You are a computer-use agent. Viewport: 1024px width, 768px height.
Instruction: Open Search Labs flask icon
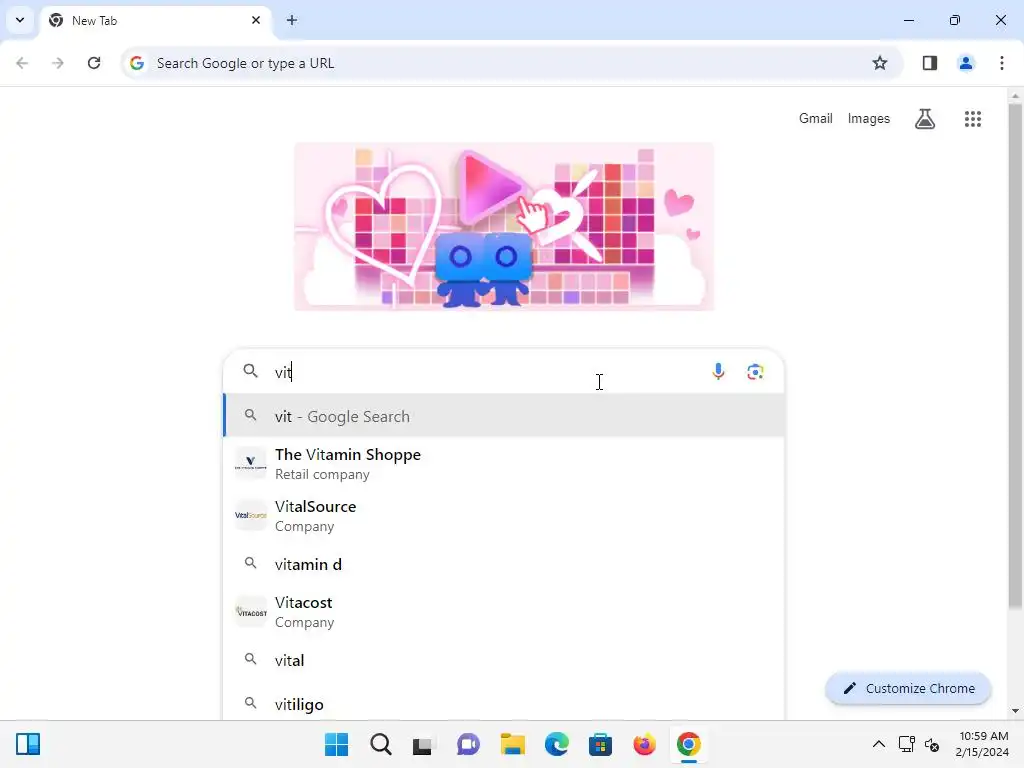(x=925, y=119)
